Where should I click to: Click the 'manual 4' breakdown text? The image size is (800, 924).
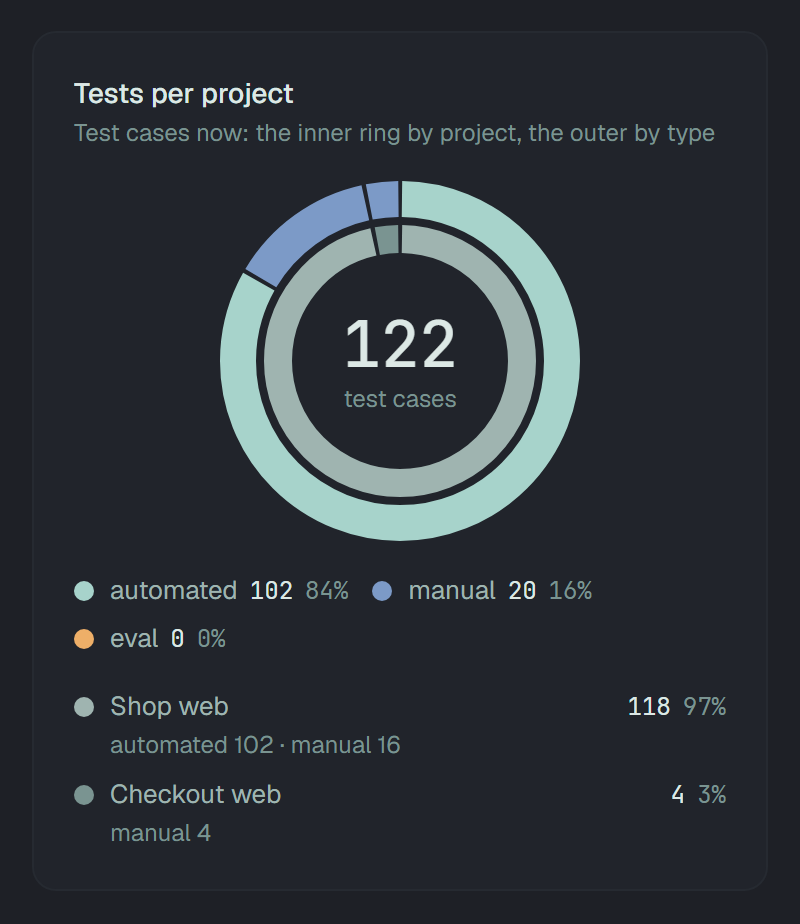click(160, 833)
